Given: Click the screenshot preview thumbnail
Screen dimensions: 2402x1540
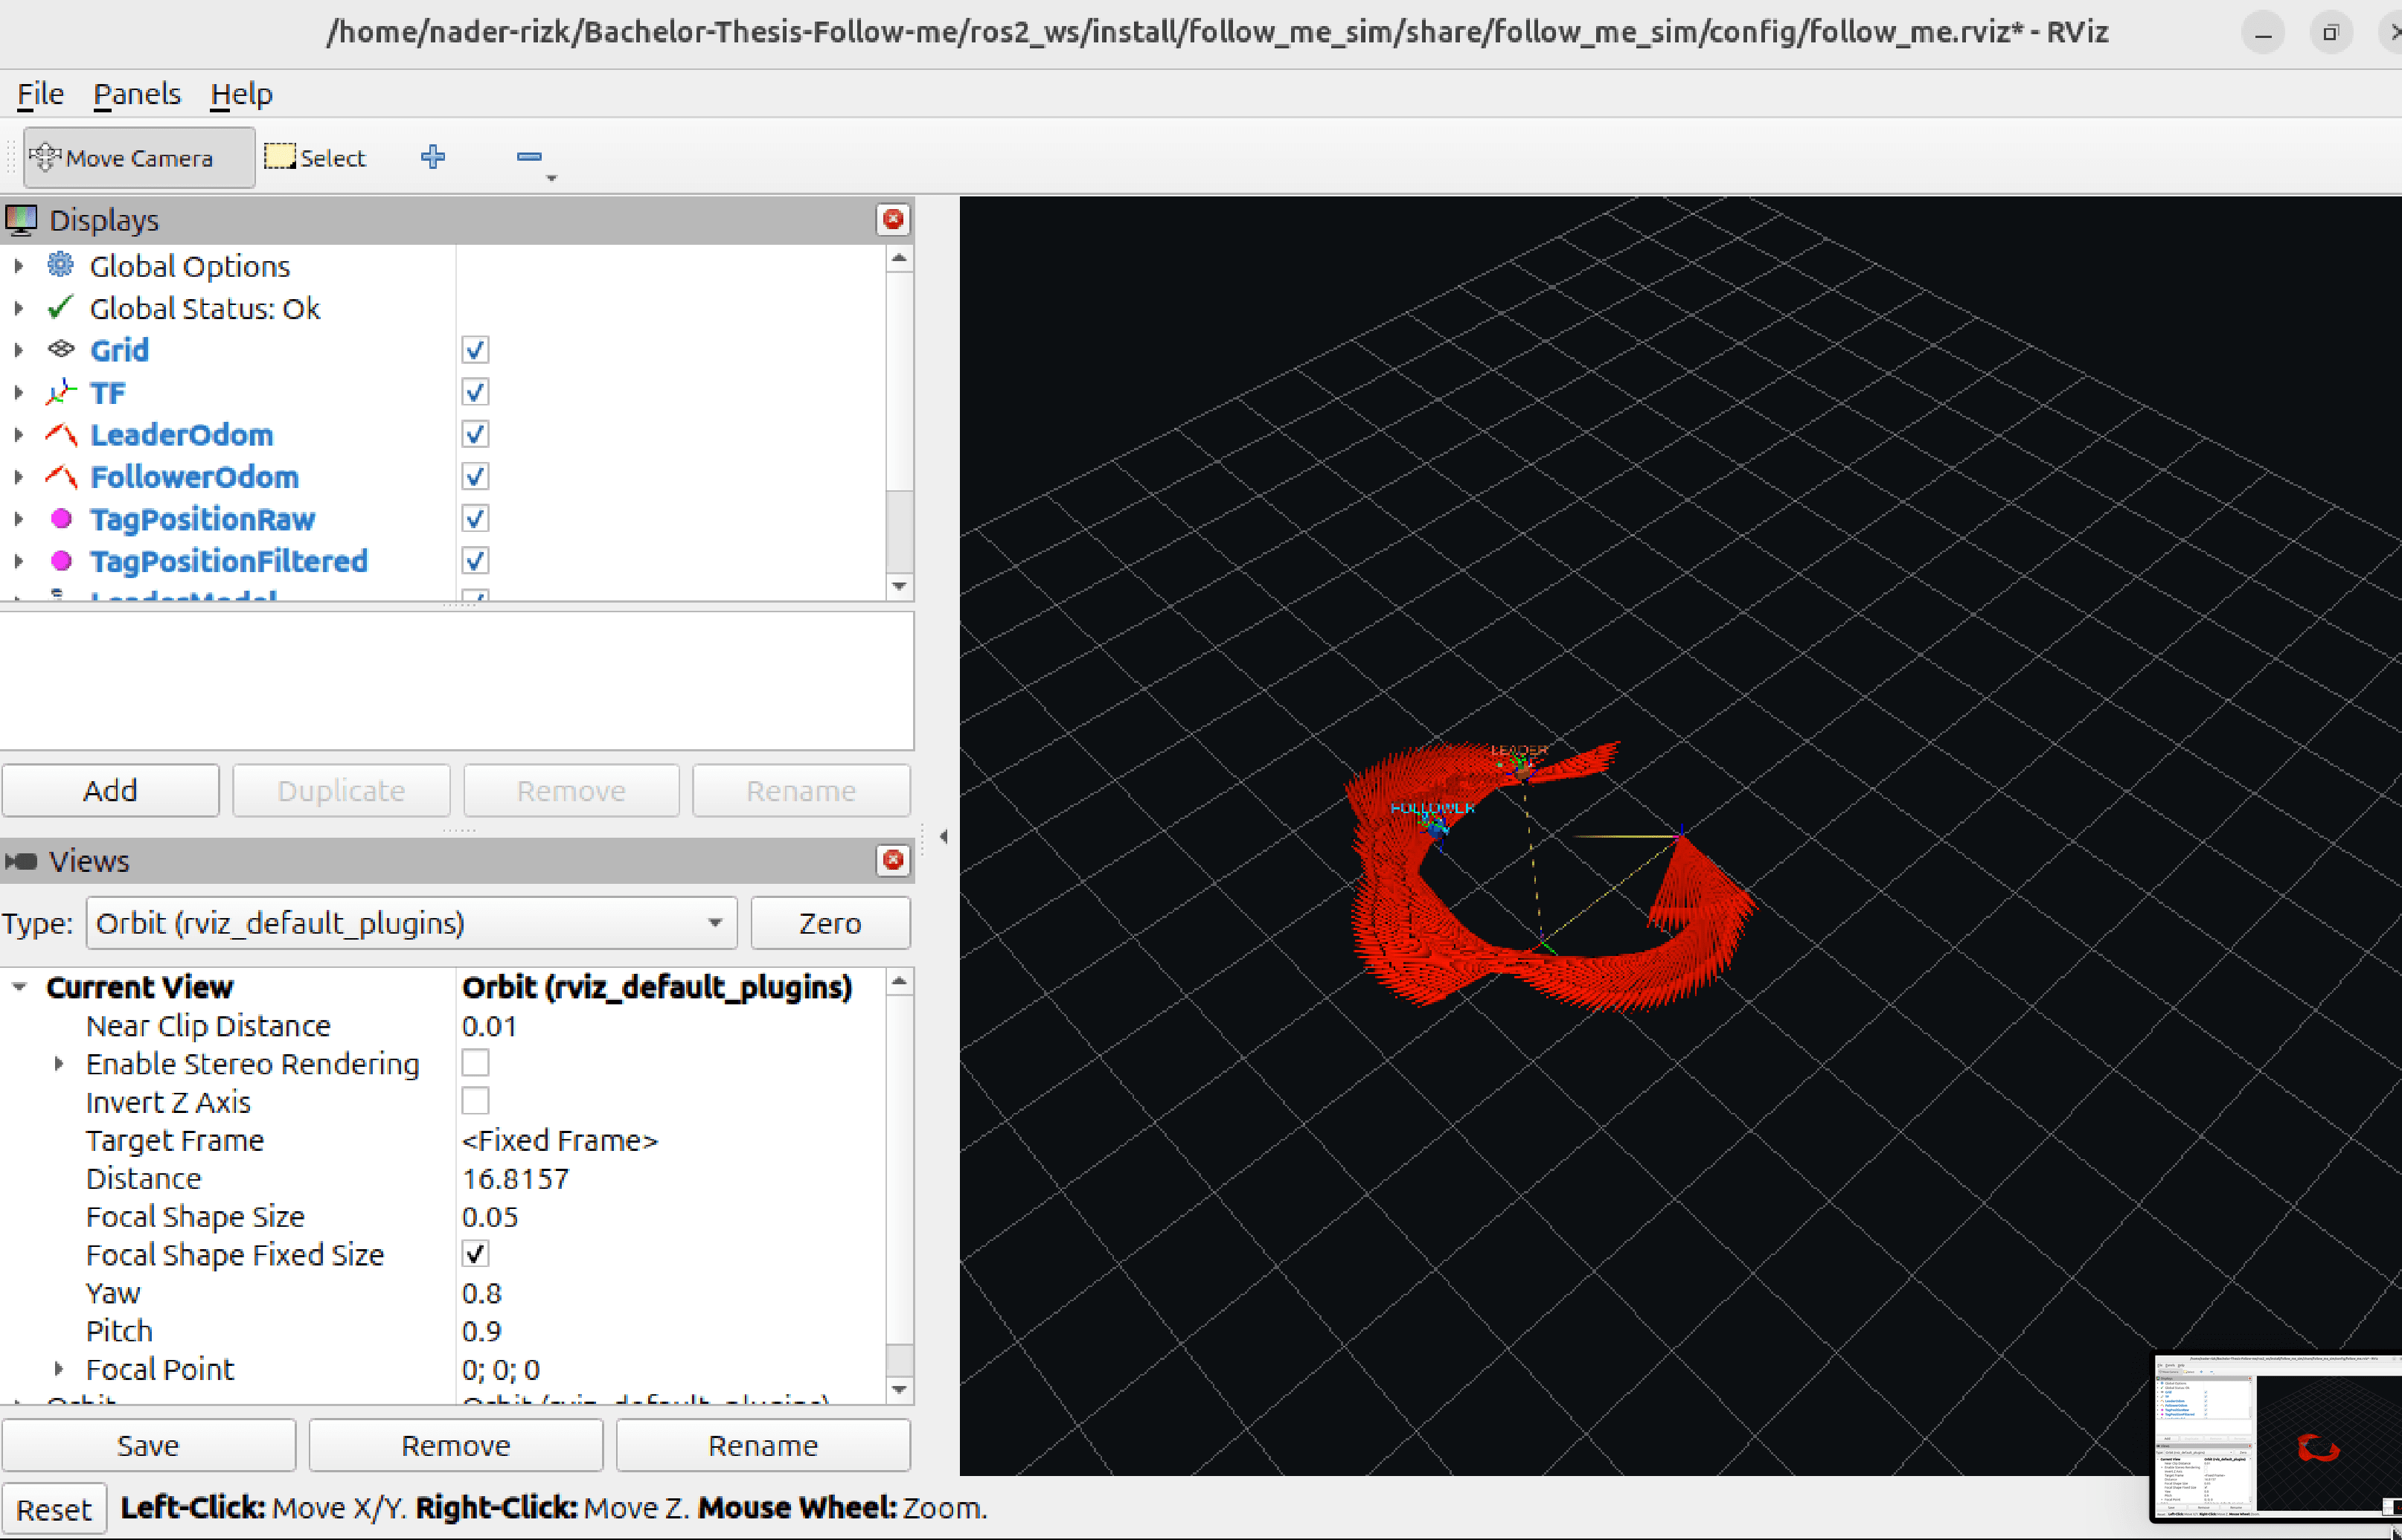Looking at the screenshot, I should coord(2277,1436).
